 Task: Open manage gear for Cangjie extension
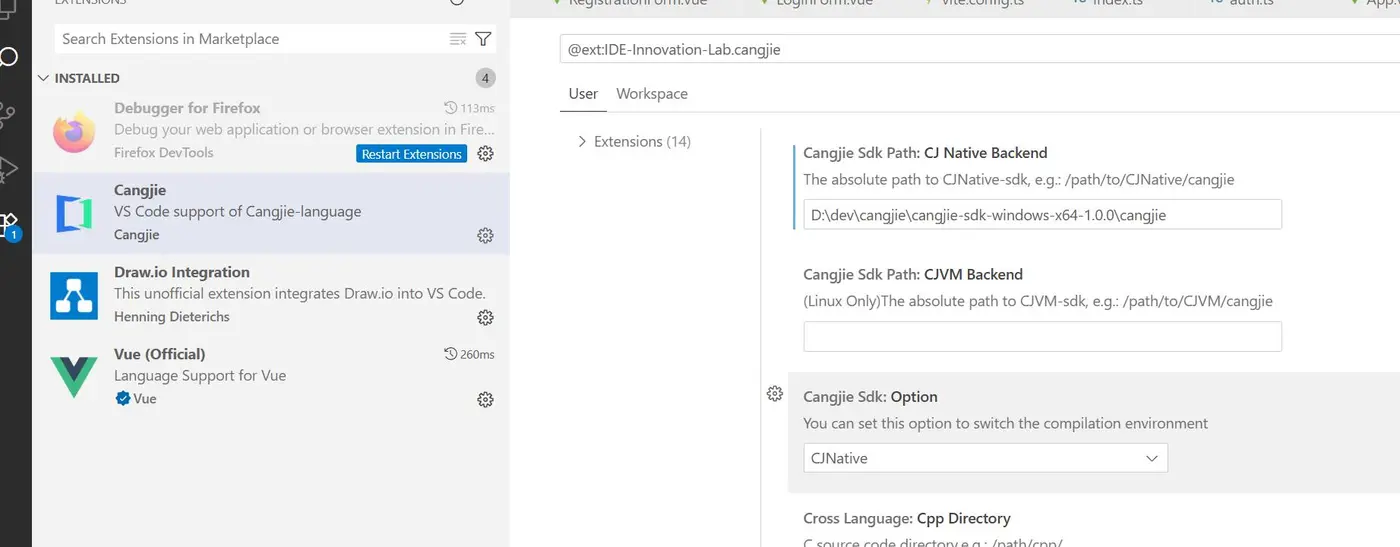[x=485, y=236]
